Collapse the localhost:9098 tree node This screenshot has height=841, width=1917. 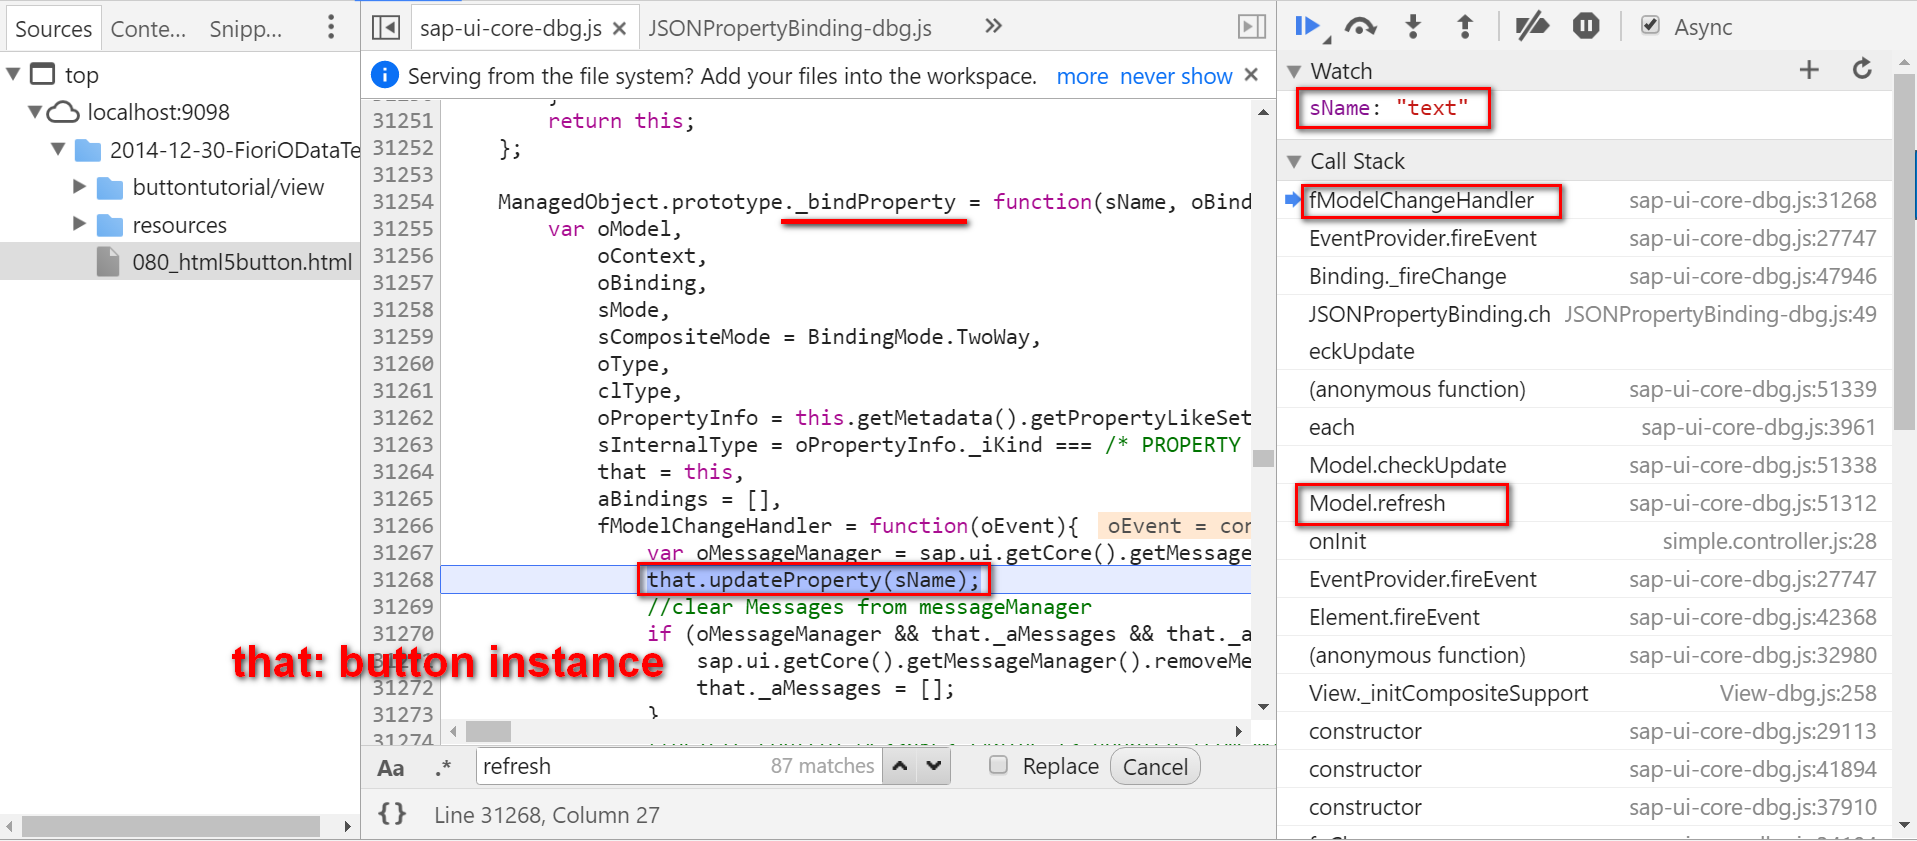pyautogui.click(x=35, y=111)
